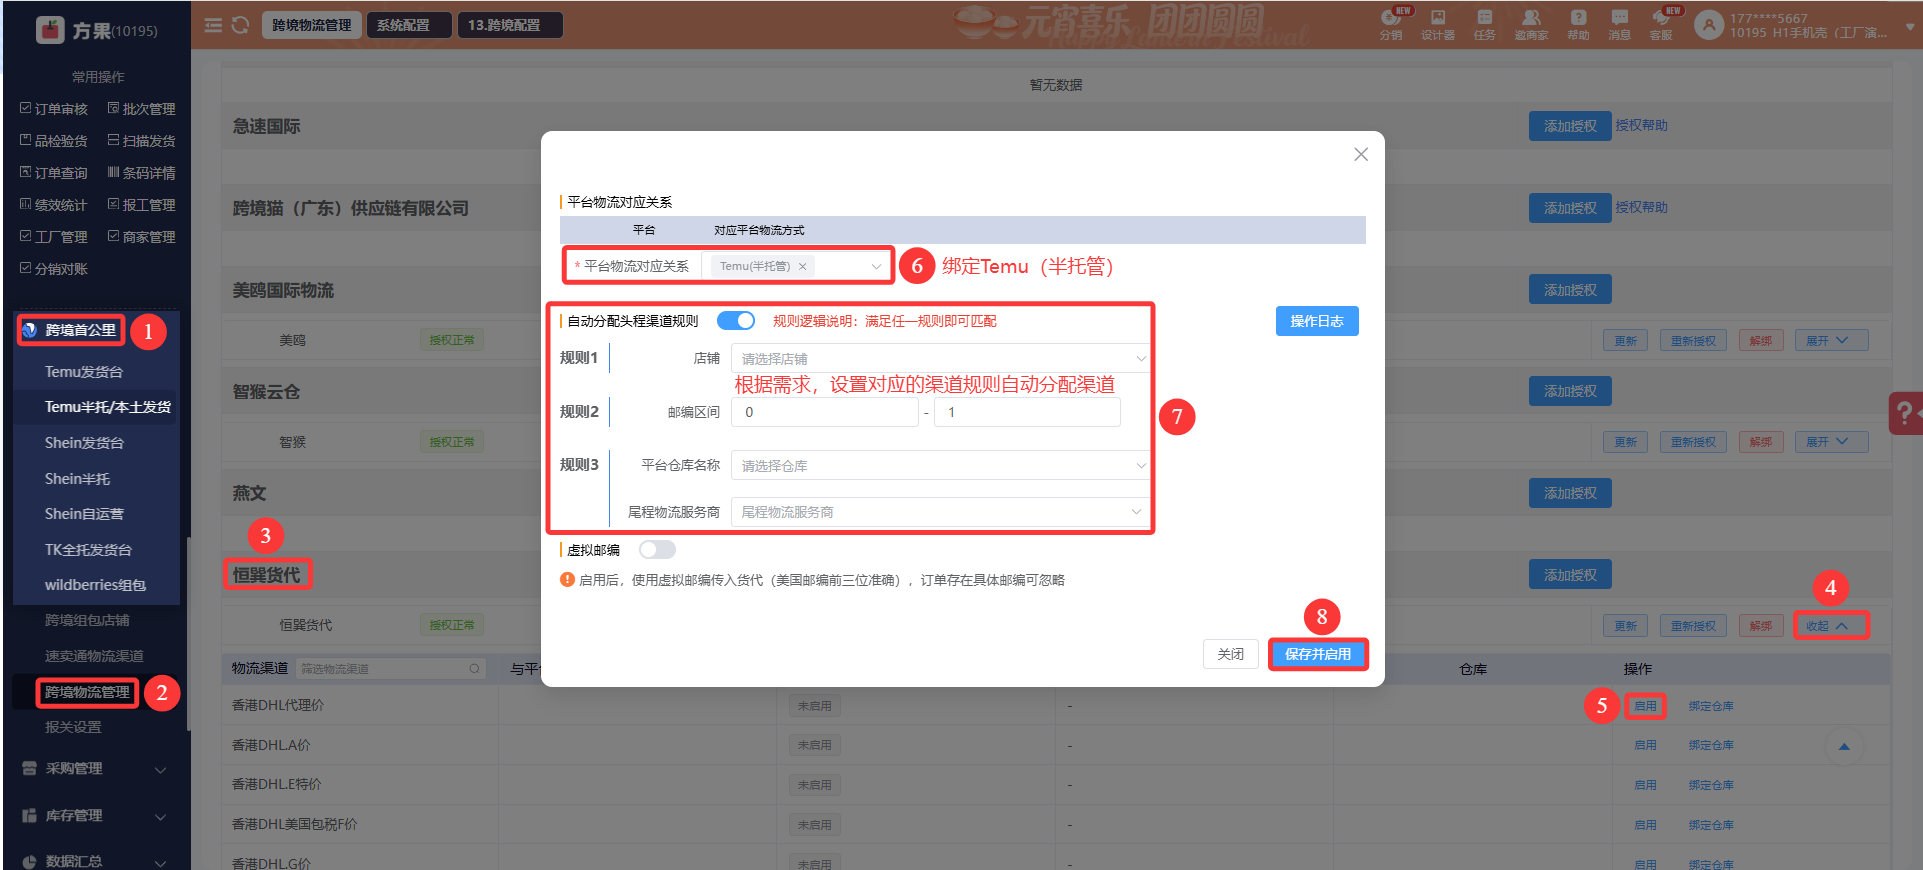Open the 分销 distribution icon
Screen dimensions: 1923x870
(x=1390, y=20)
